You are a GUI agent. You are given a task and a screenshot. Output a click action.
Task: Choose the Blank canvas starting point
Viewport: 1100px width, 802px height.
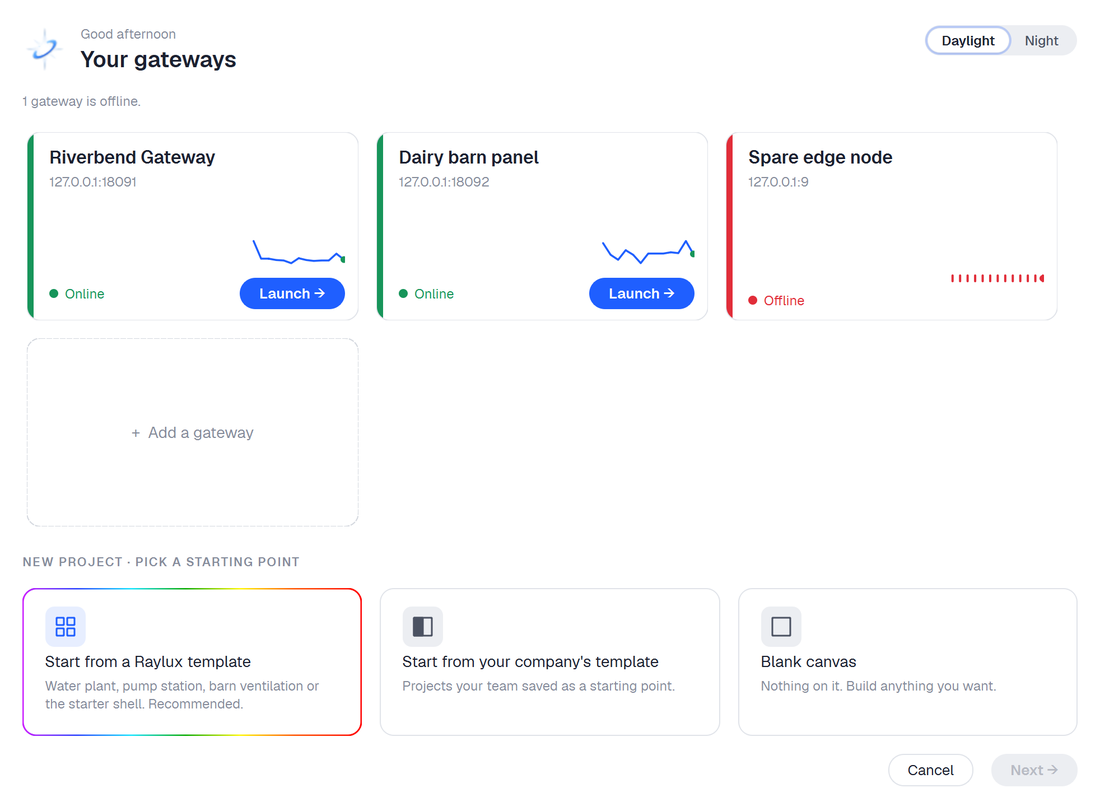pos(908,662)
